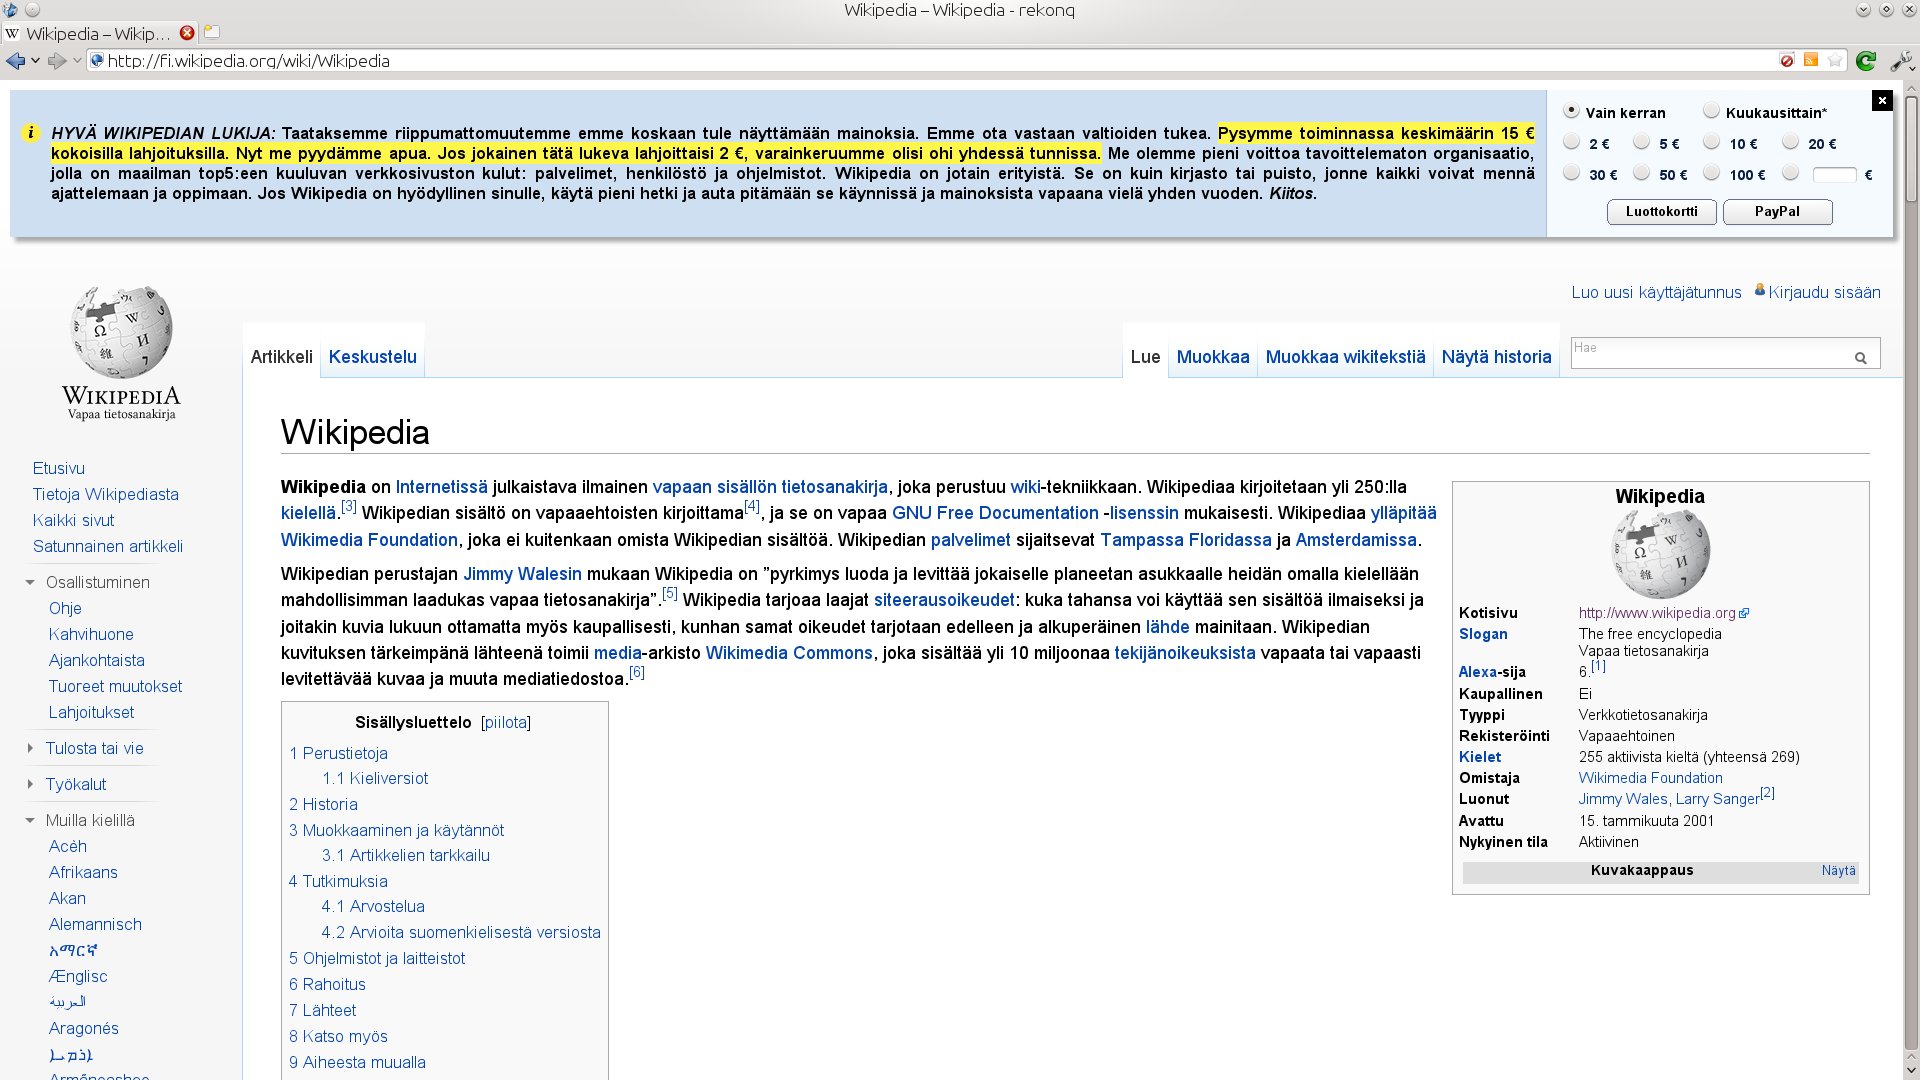
Task: Collapse the Muilla kielillä section
Action: tap(30, 820)
